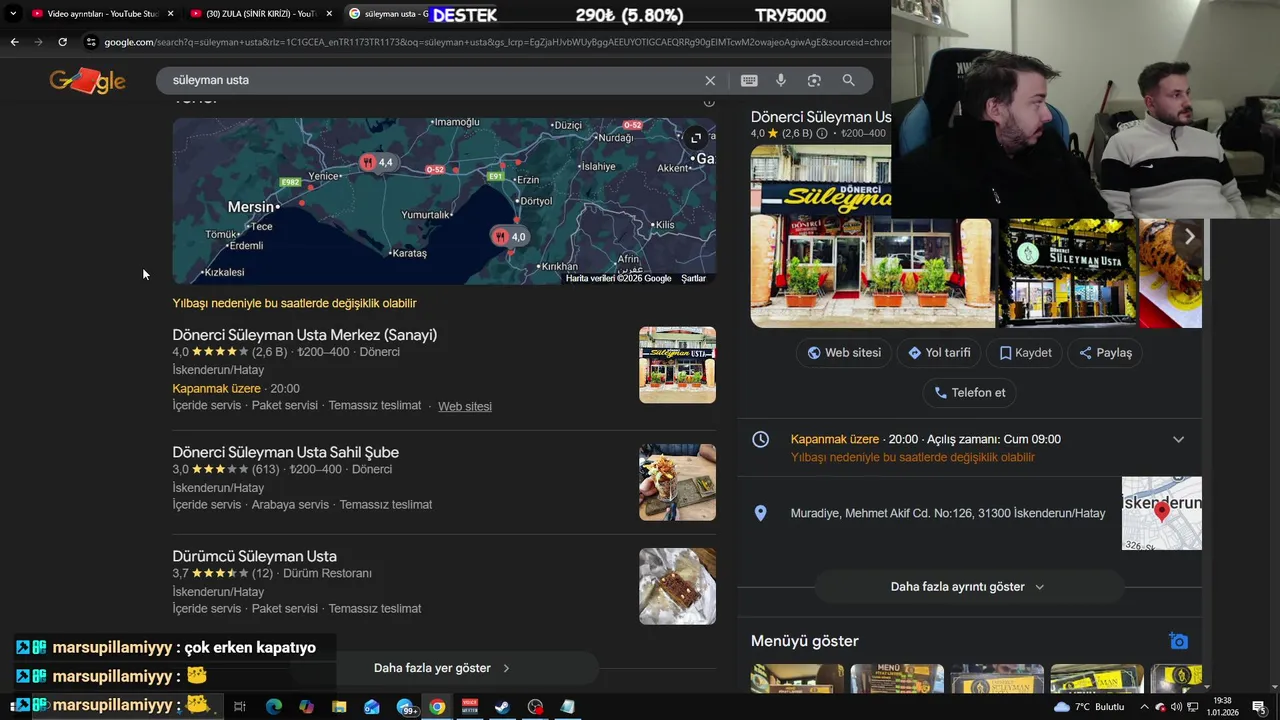Search by image with Google Lens icon
Image resolution: width=1280 pixels, height=720 pixels.
coord(814,80)
